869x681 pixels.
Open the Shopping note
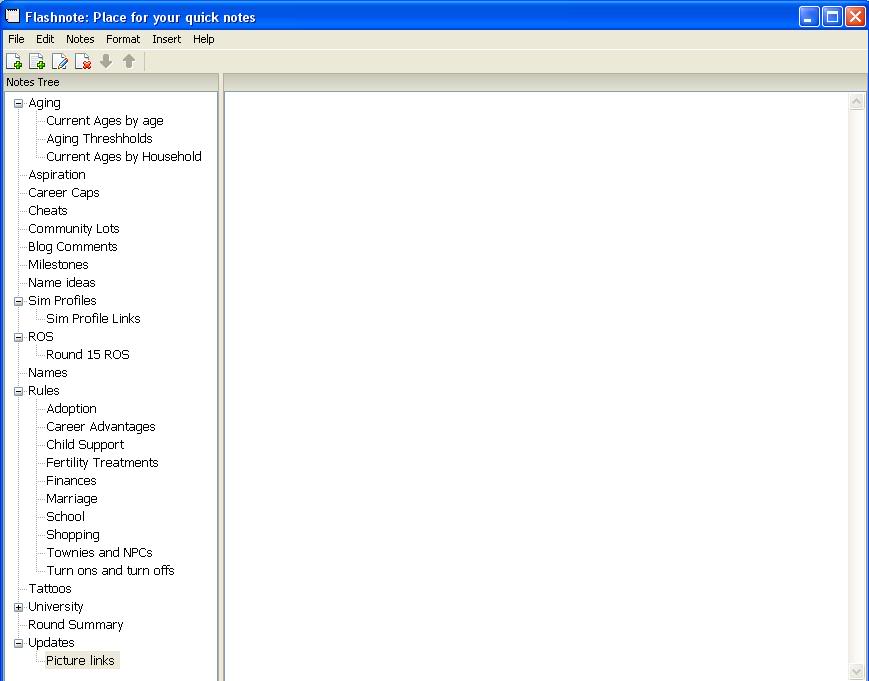[x=73, y=535]
